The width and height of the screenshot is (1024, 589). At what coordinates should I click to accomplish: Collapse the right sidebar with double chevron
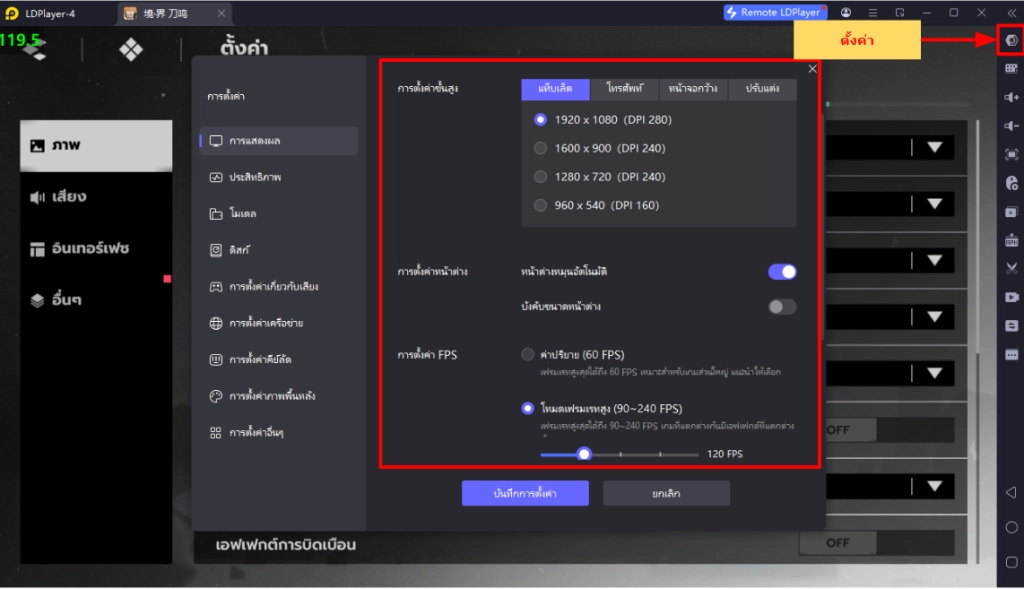tap(1010, 13)
